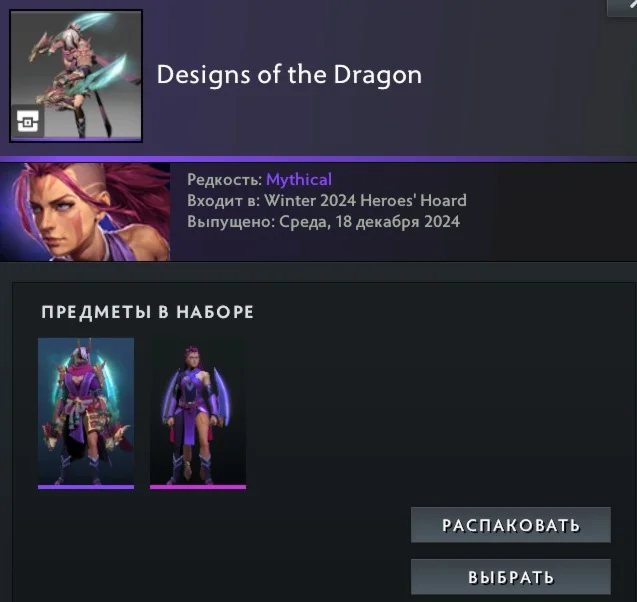The width and height of the screenshot is (637, 602).
Task: Click the purple rarity bar under first item
Action: click(x=86, y=487)
